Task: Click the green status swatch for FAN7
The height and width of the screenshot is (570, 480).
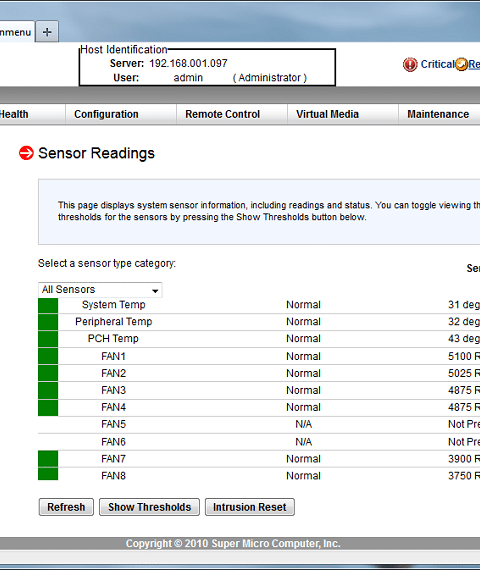Action: point(48,459)
